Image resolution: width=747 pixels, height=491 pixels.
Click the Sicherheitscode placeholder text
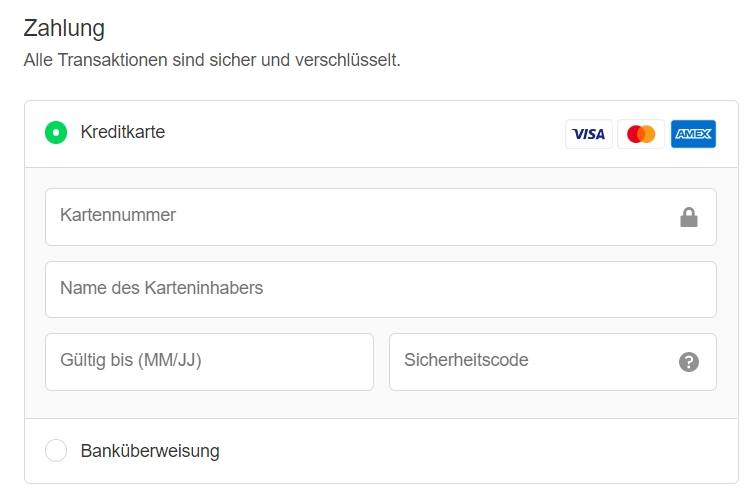466,360
